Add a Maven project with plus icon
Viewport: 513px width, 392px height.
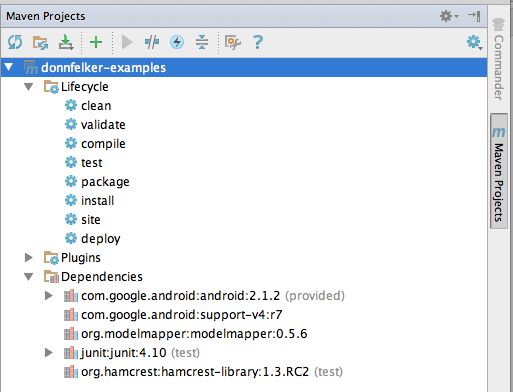(96, 42)
